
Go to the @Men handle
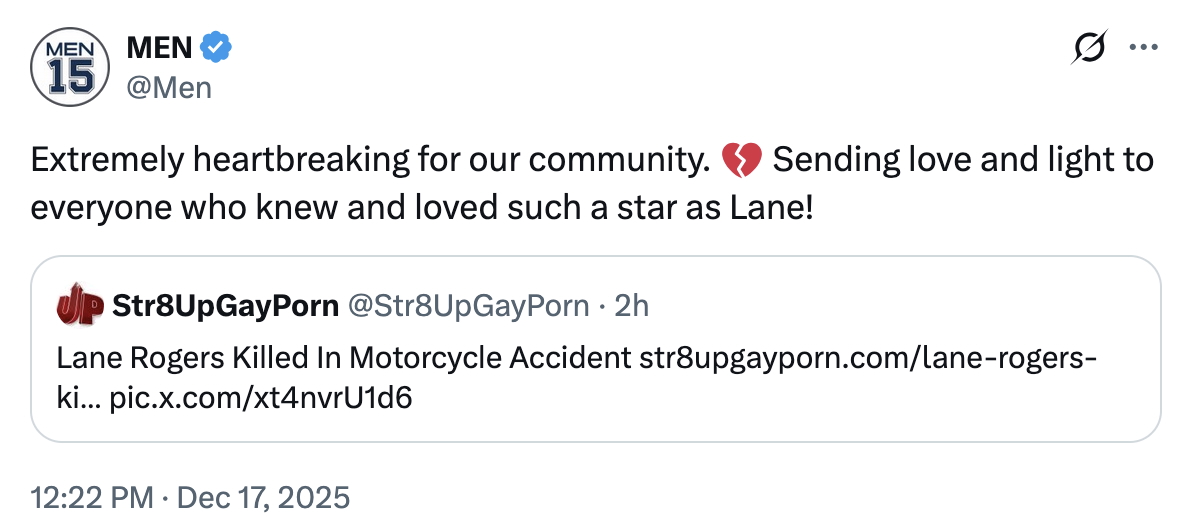click(x=169, y=88)
